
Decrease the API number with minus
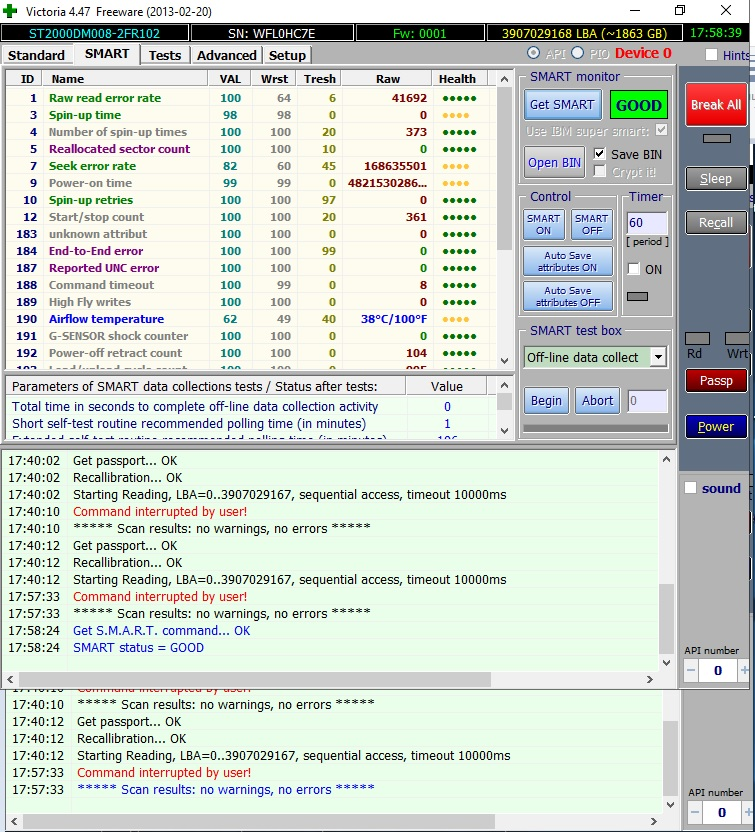coord(691,670)
